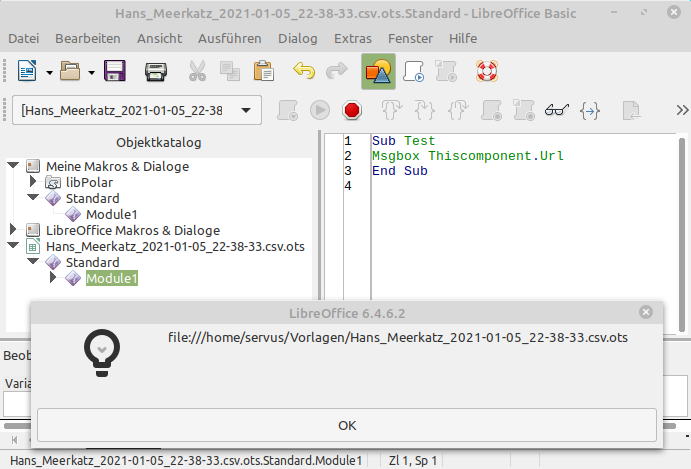Expand the toolbar overflow chevron
The height and width of the screenshot is (469, 691).
click(x=682, y=110)
